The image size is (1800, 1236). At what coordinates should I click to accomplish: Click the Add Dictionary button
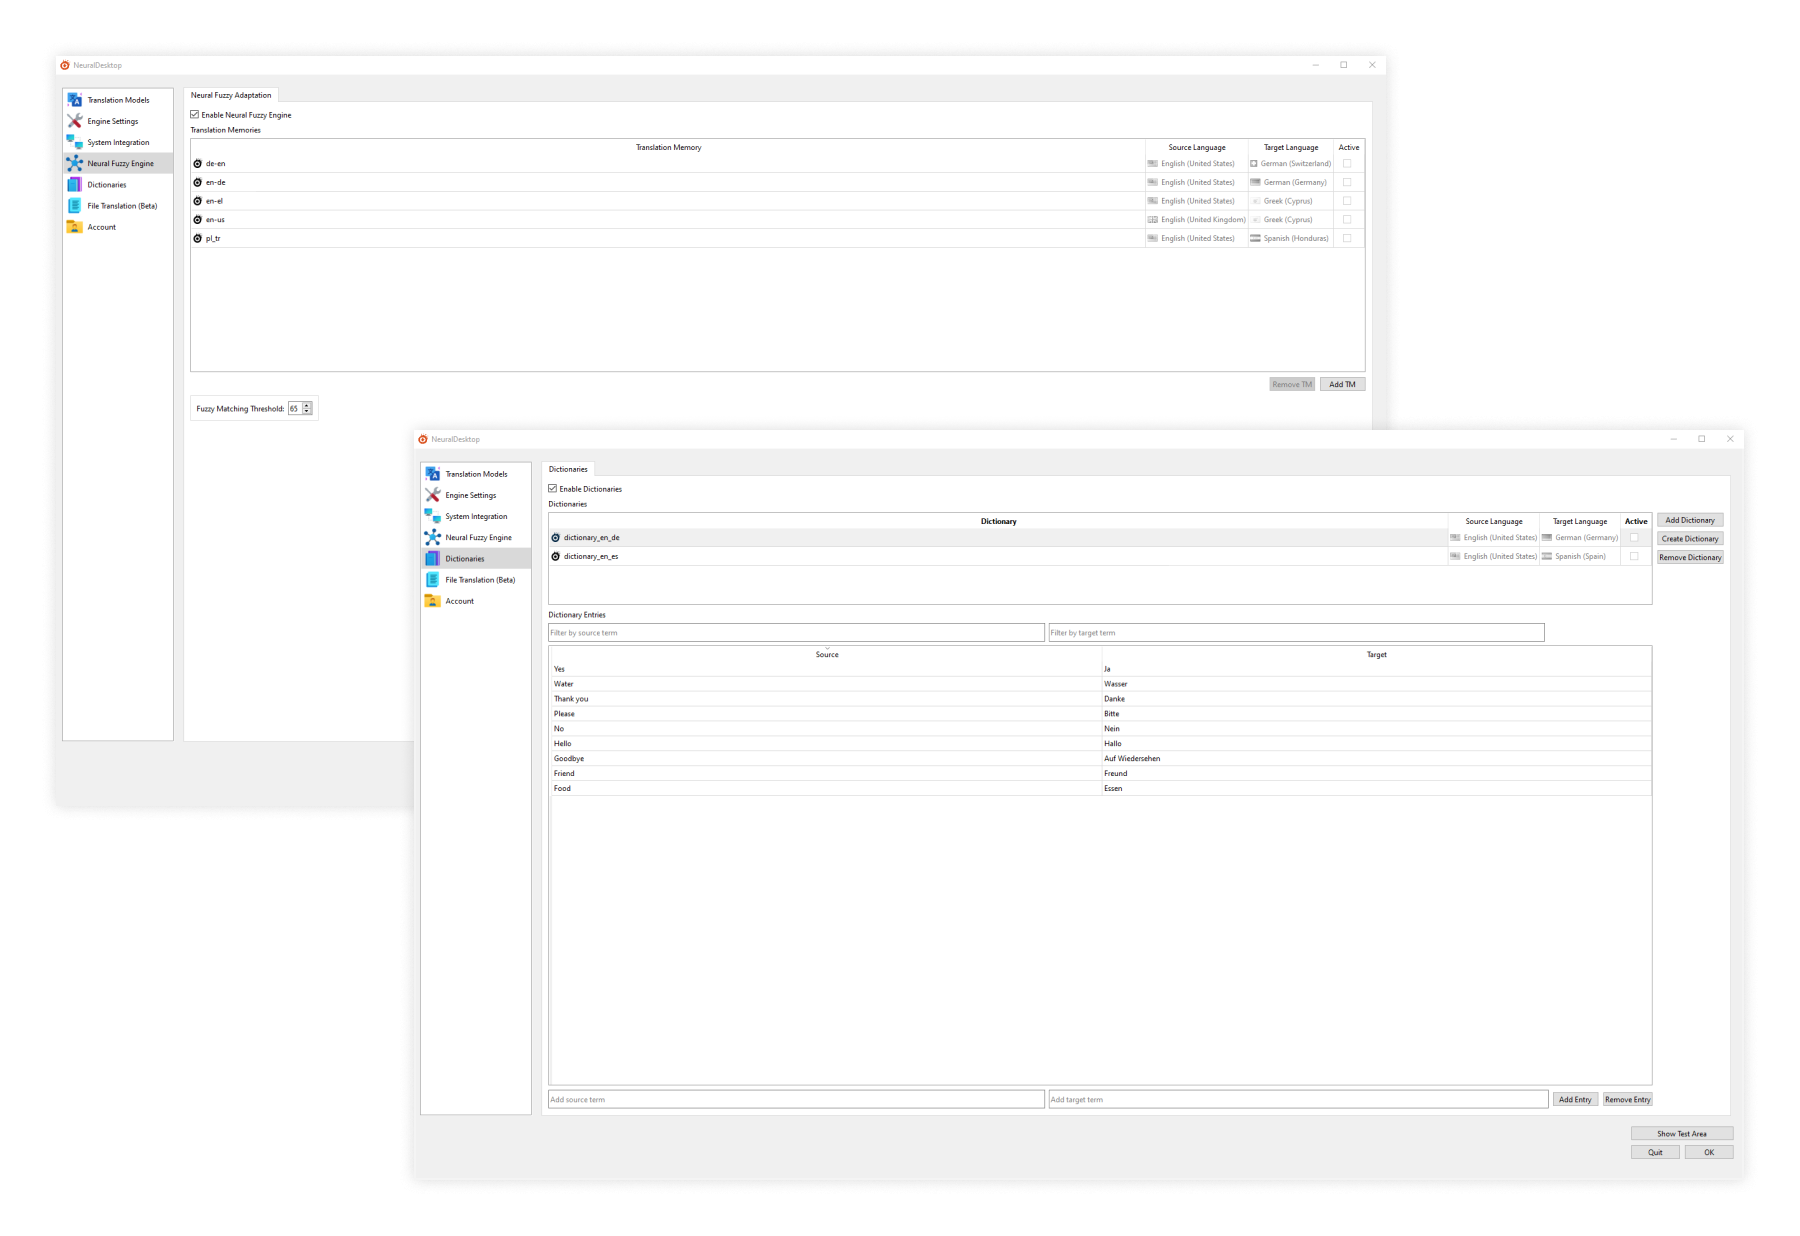pos(1690,520)
